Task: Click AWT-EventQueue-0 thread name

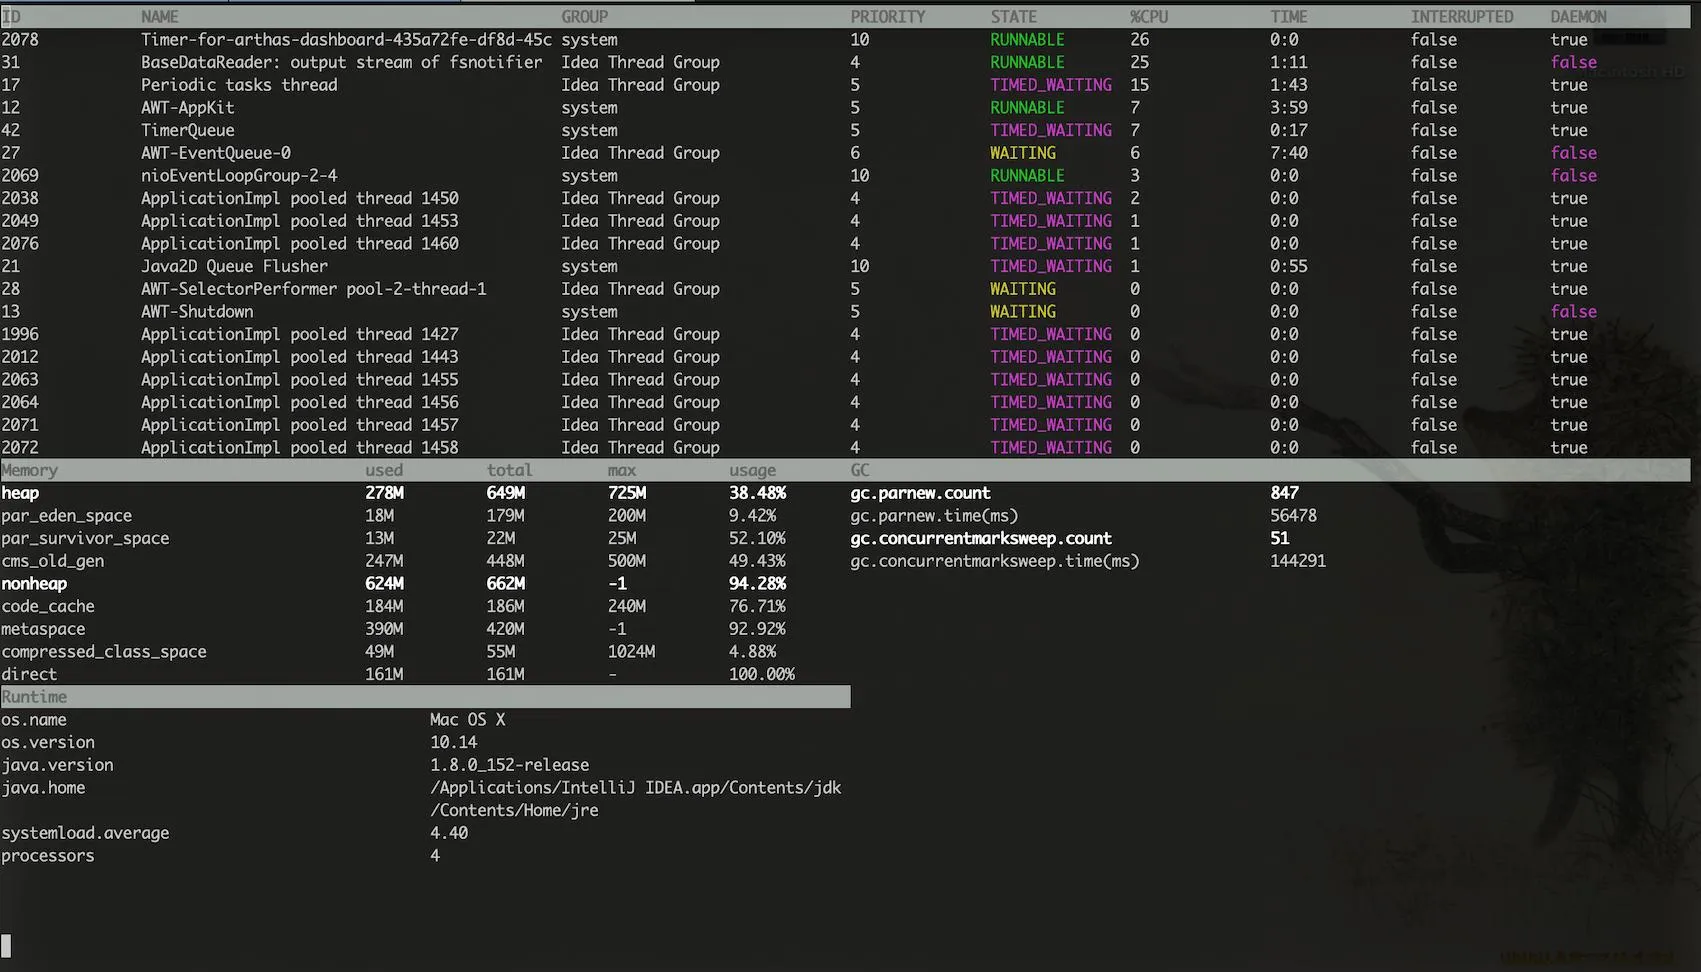Action: [x=215, y=153]
